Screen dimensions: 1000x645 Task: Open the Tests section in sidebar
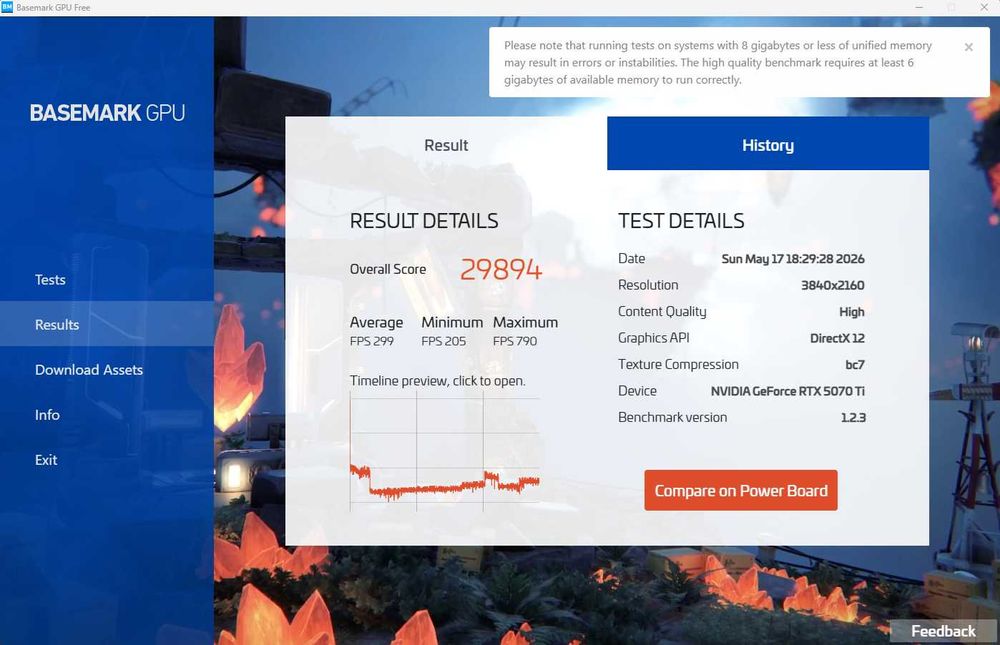coord(50,279)
